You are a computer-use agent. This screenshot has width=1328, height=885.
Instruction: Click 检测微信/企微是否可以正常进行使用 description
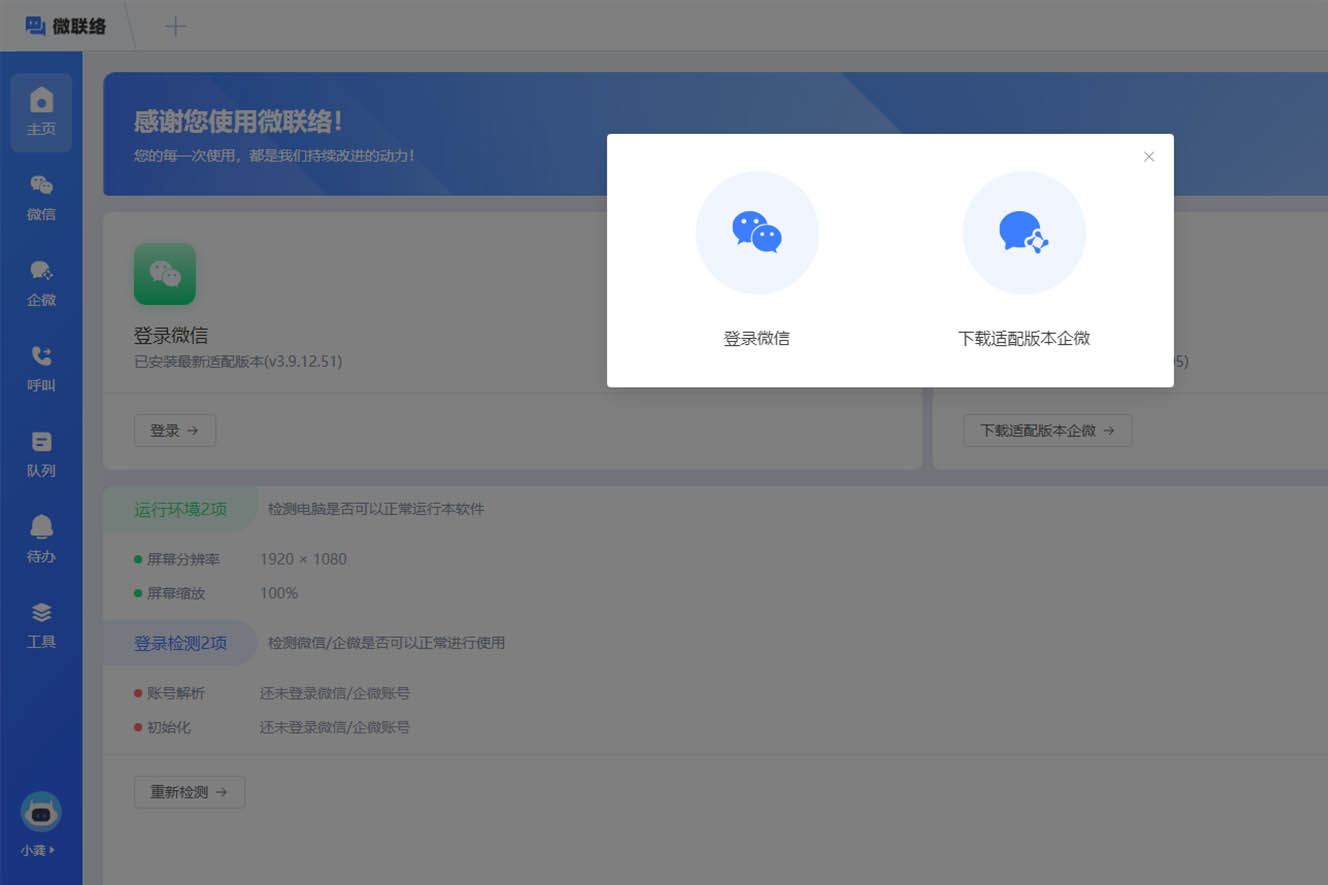coord(386,643)
